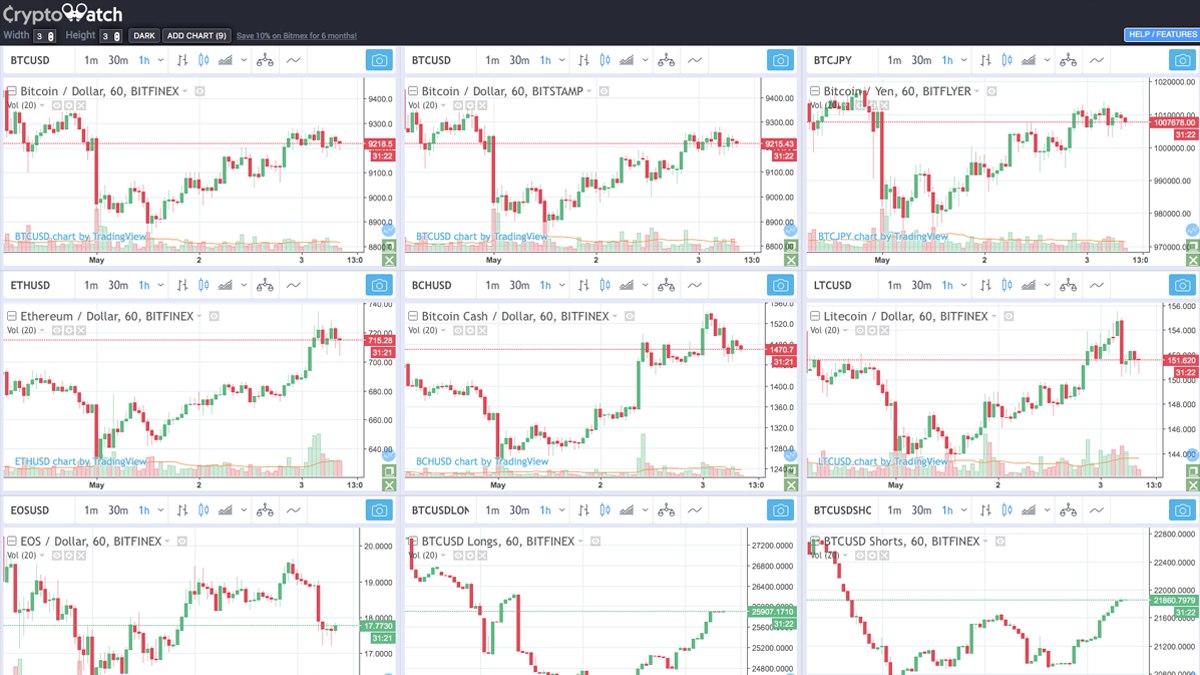Select 30m interval on BTCUSDLONGS chart
Viewport: 1200px width, 675px height.
520,510
